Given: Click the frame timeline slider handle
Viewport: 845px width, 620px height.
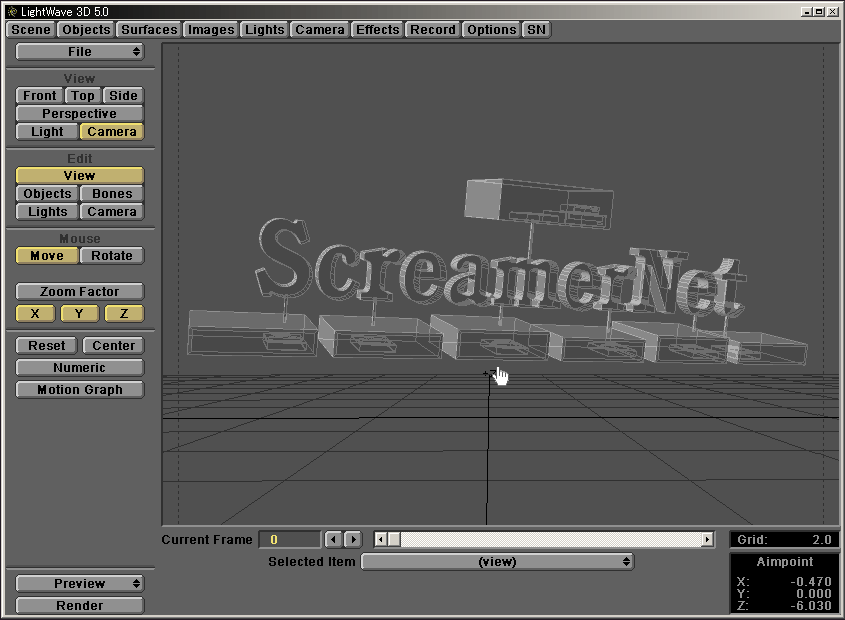Looking at the screenshot, I should (394, 540).
